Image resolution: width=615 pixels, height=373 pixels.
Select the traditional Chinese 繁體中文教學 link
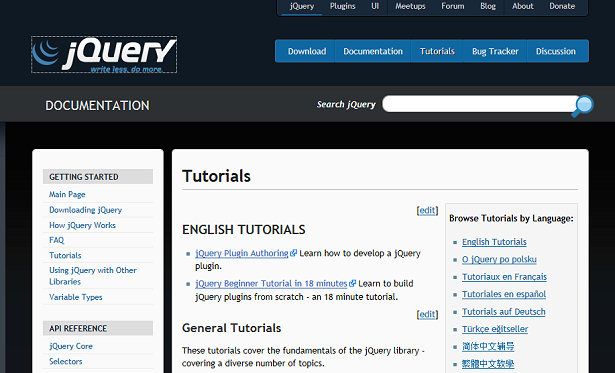[x=488, y=364]
